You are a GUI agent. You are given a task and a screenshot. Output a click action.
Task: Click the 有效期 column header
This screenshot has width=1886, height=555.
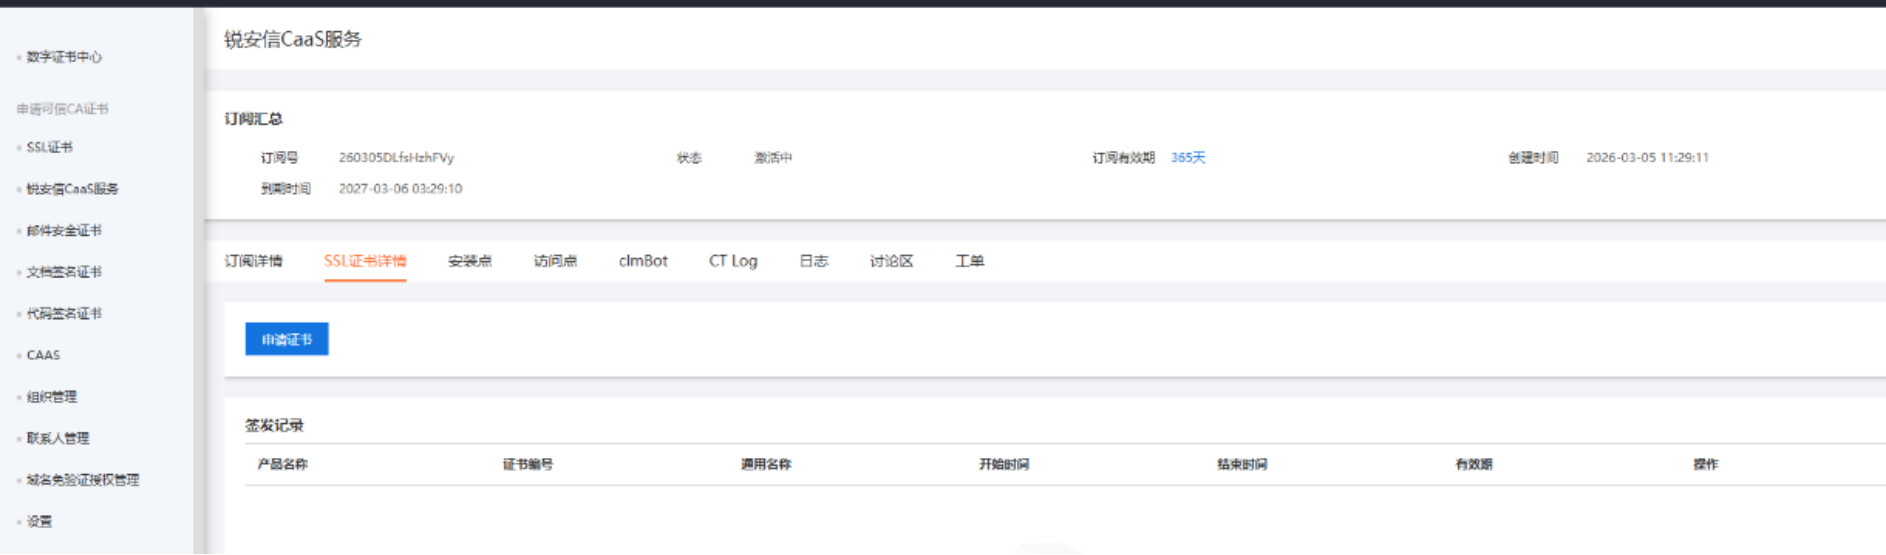coord(1474,465)
